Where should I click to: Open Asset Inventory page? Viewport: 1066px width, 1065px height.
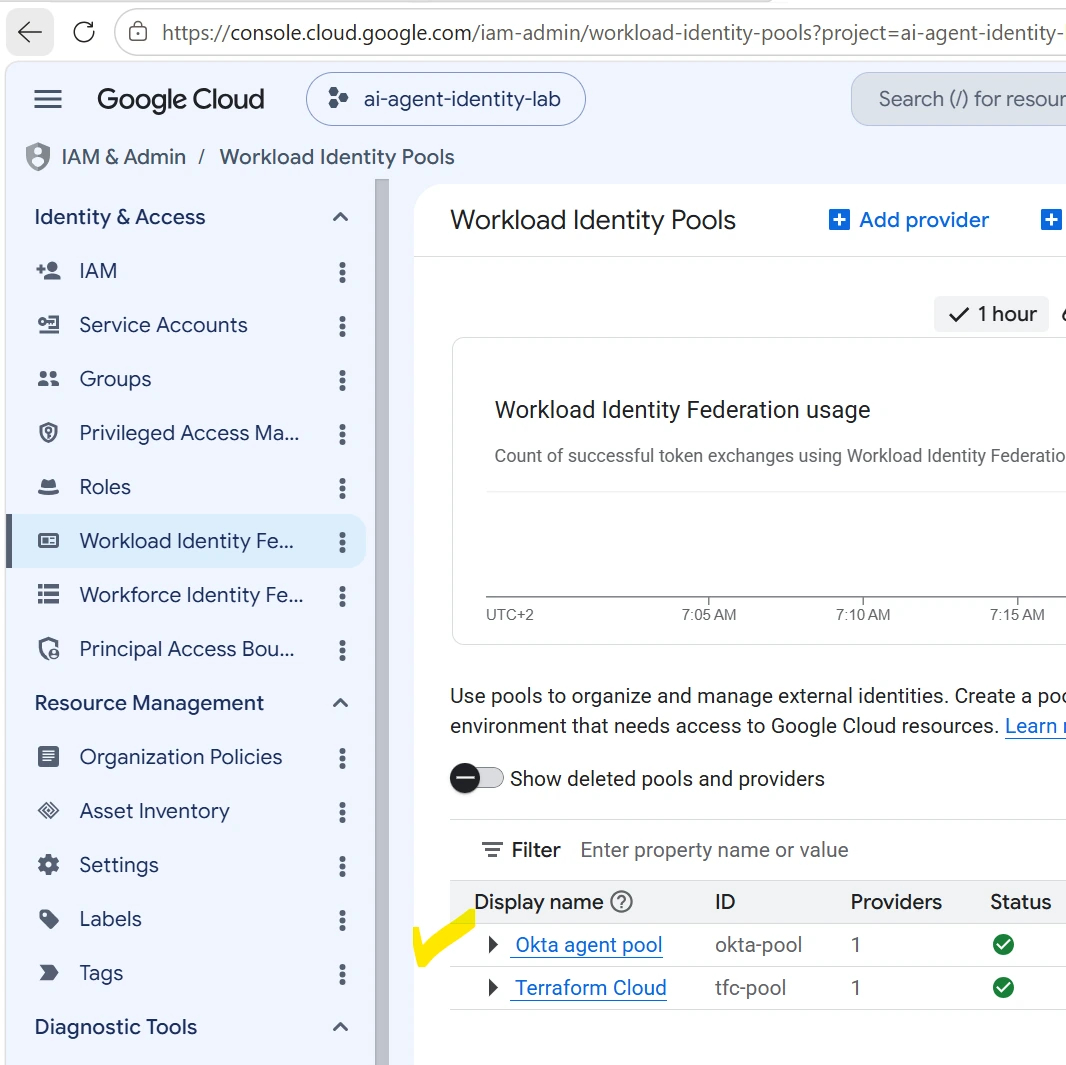point(154,811)
